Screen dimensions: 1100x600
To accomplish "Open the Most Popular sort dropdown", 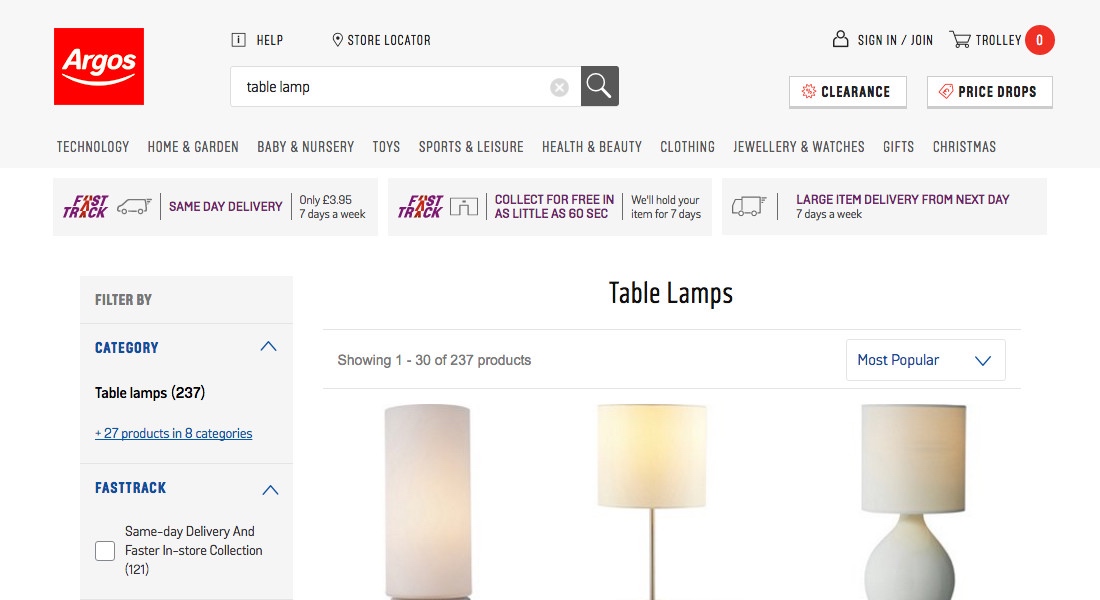I will (925, 360).
